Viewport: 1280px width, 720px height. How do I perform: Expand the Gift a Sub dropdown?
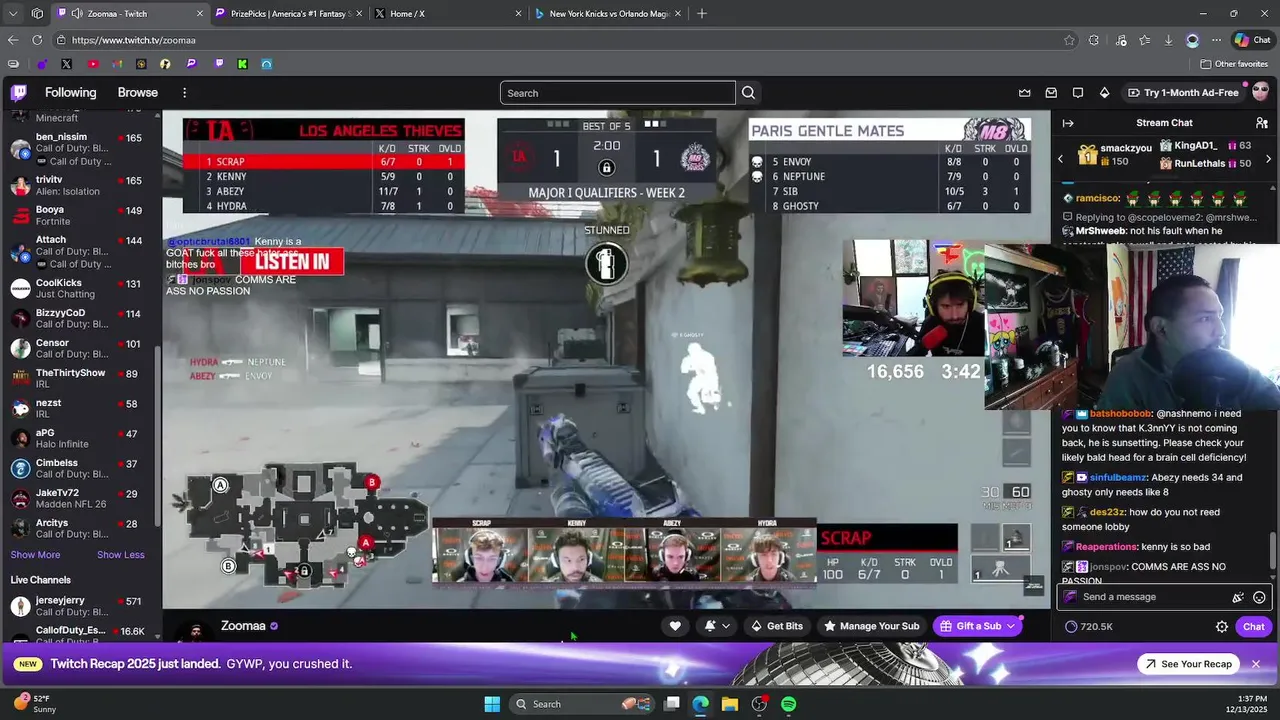1011,626
